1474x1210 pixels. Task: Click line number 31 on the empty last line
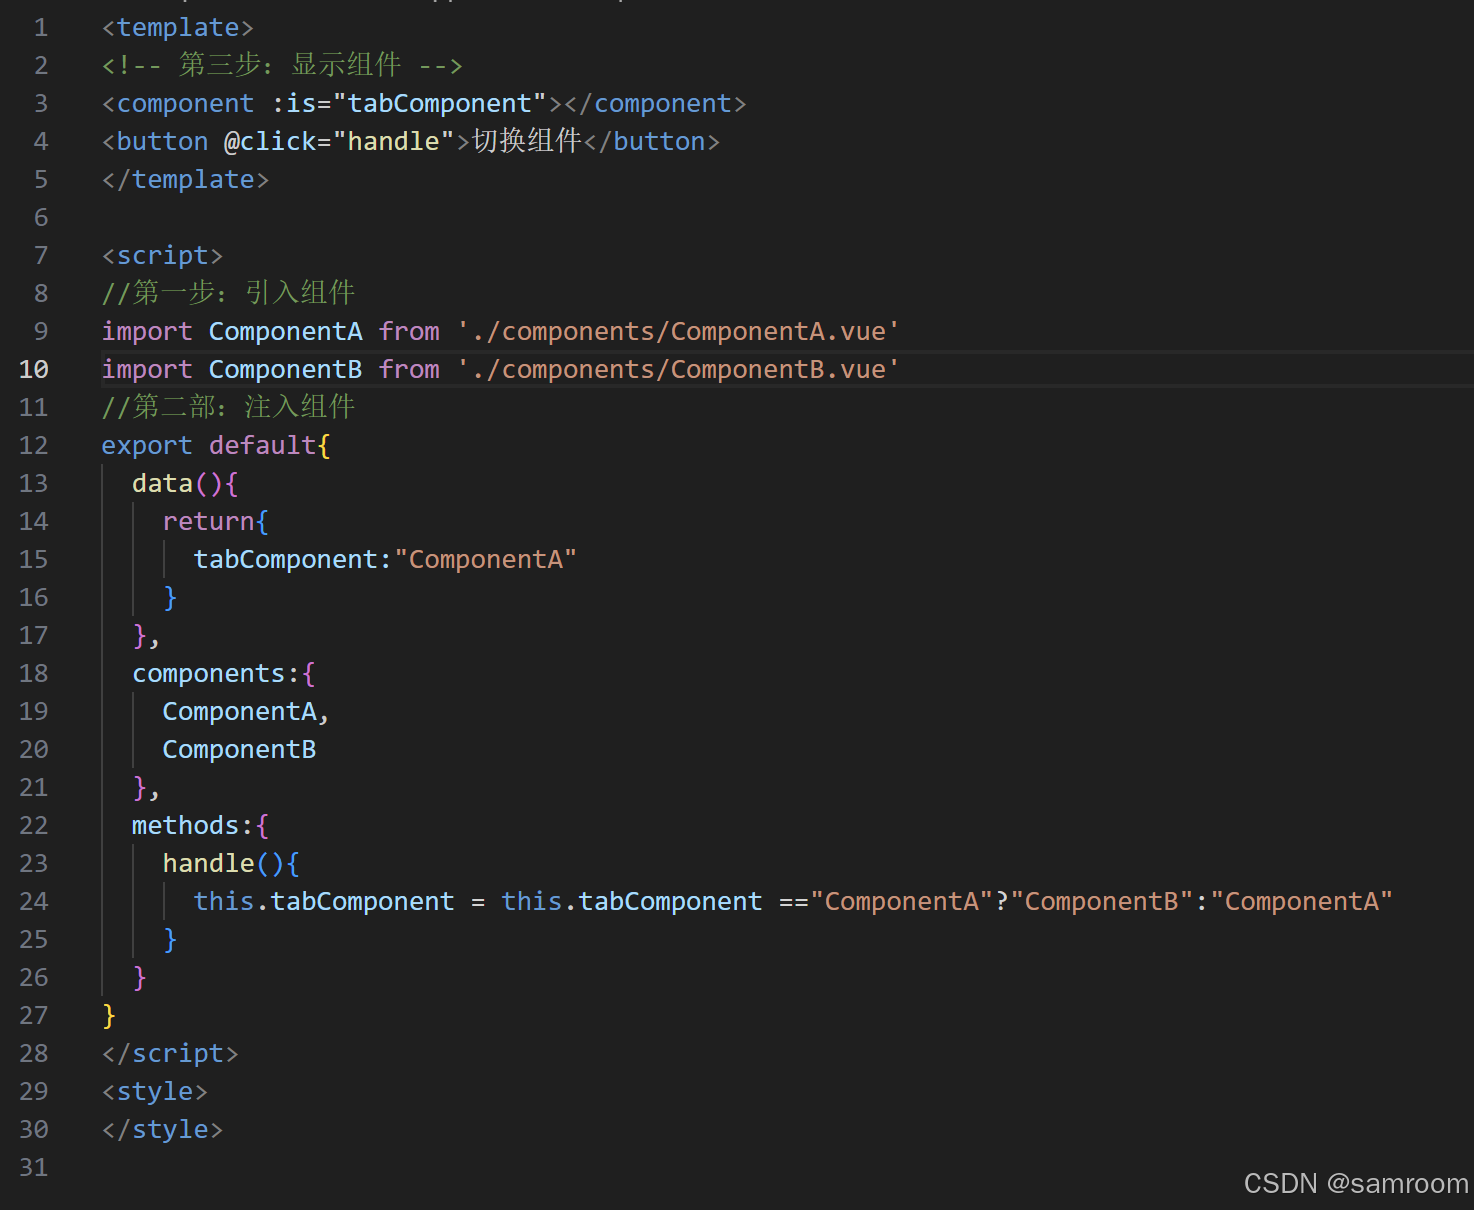pos(33,1168)
